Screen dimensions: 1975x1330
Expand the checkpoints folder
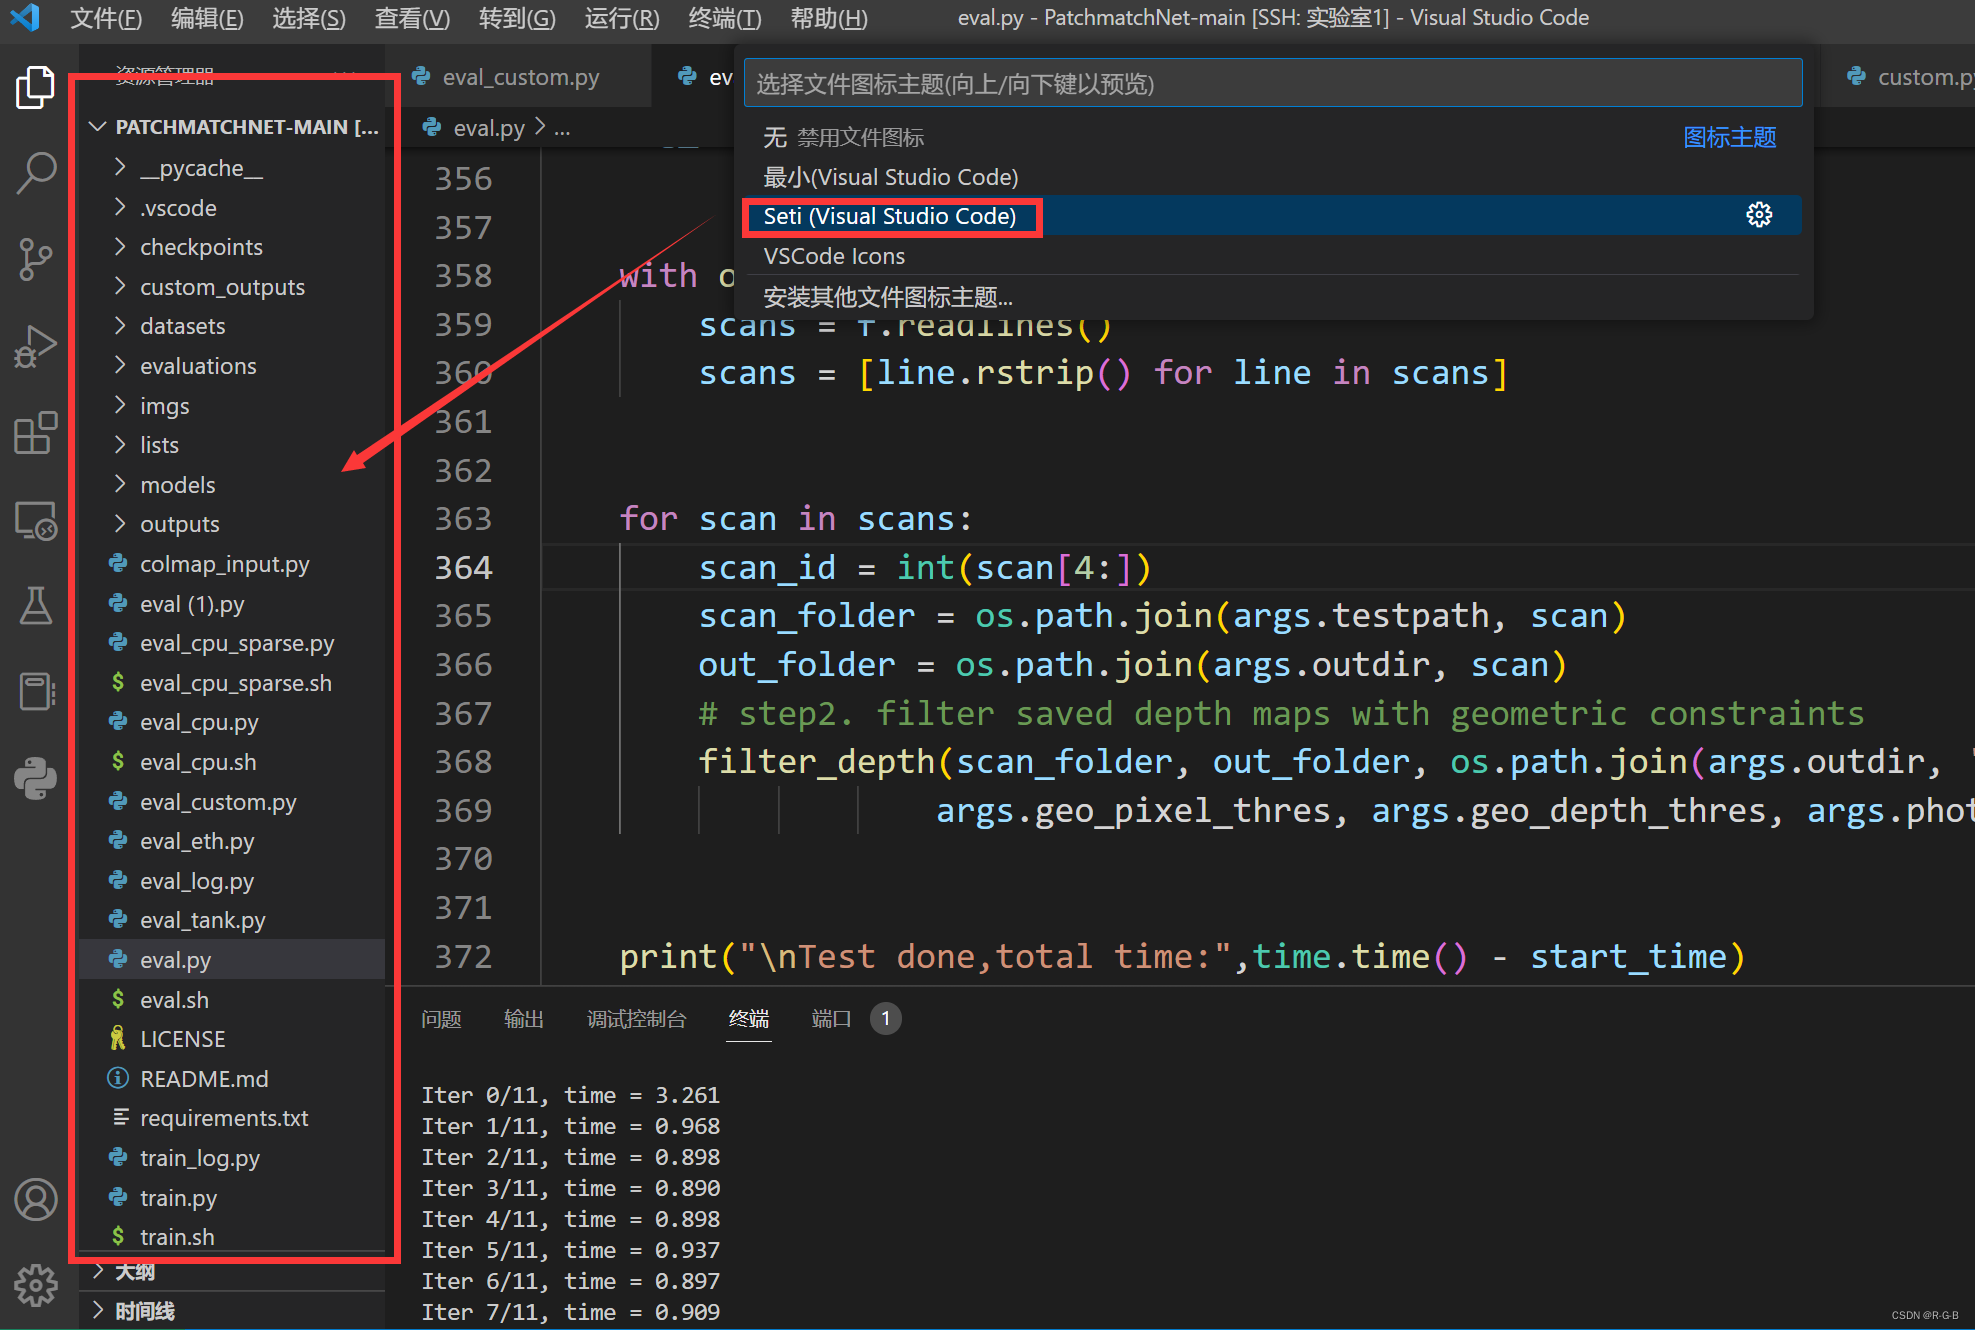coord(201,247)
